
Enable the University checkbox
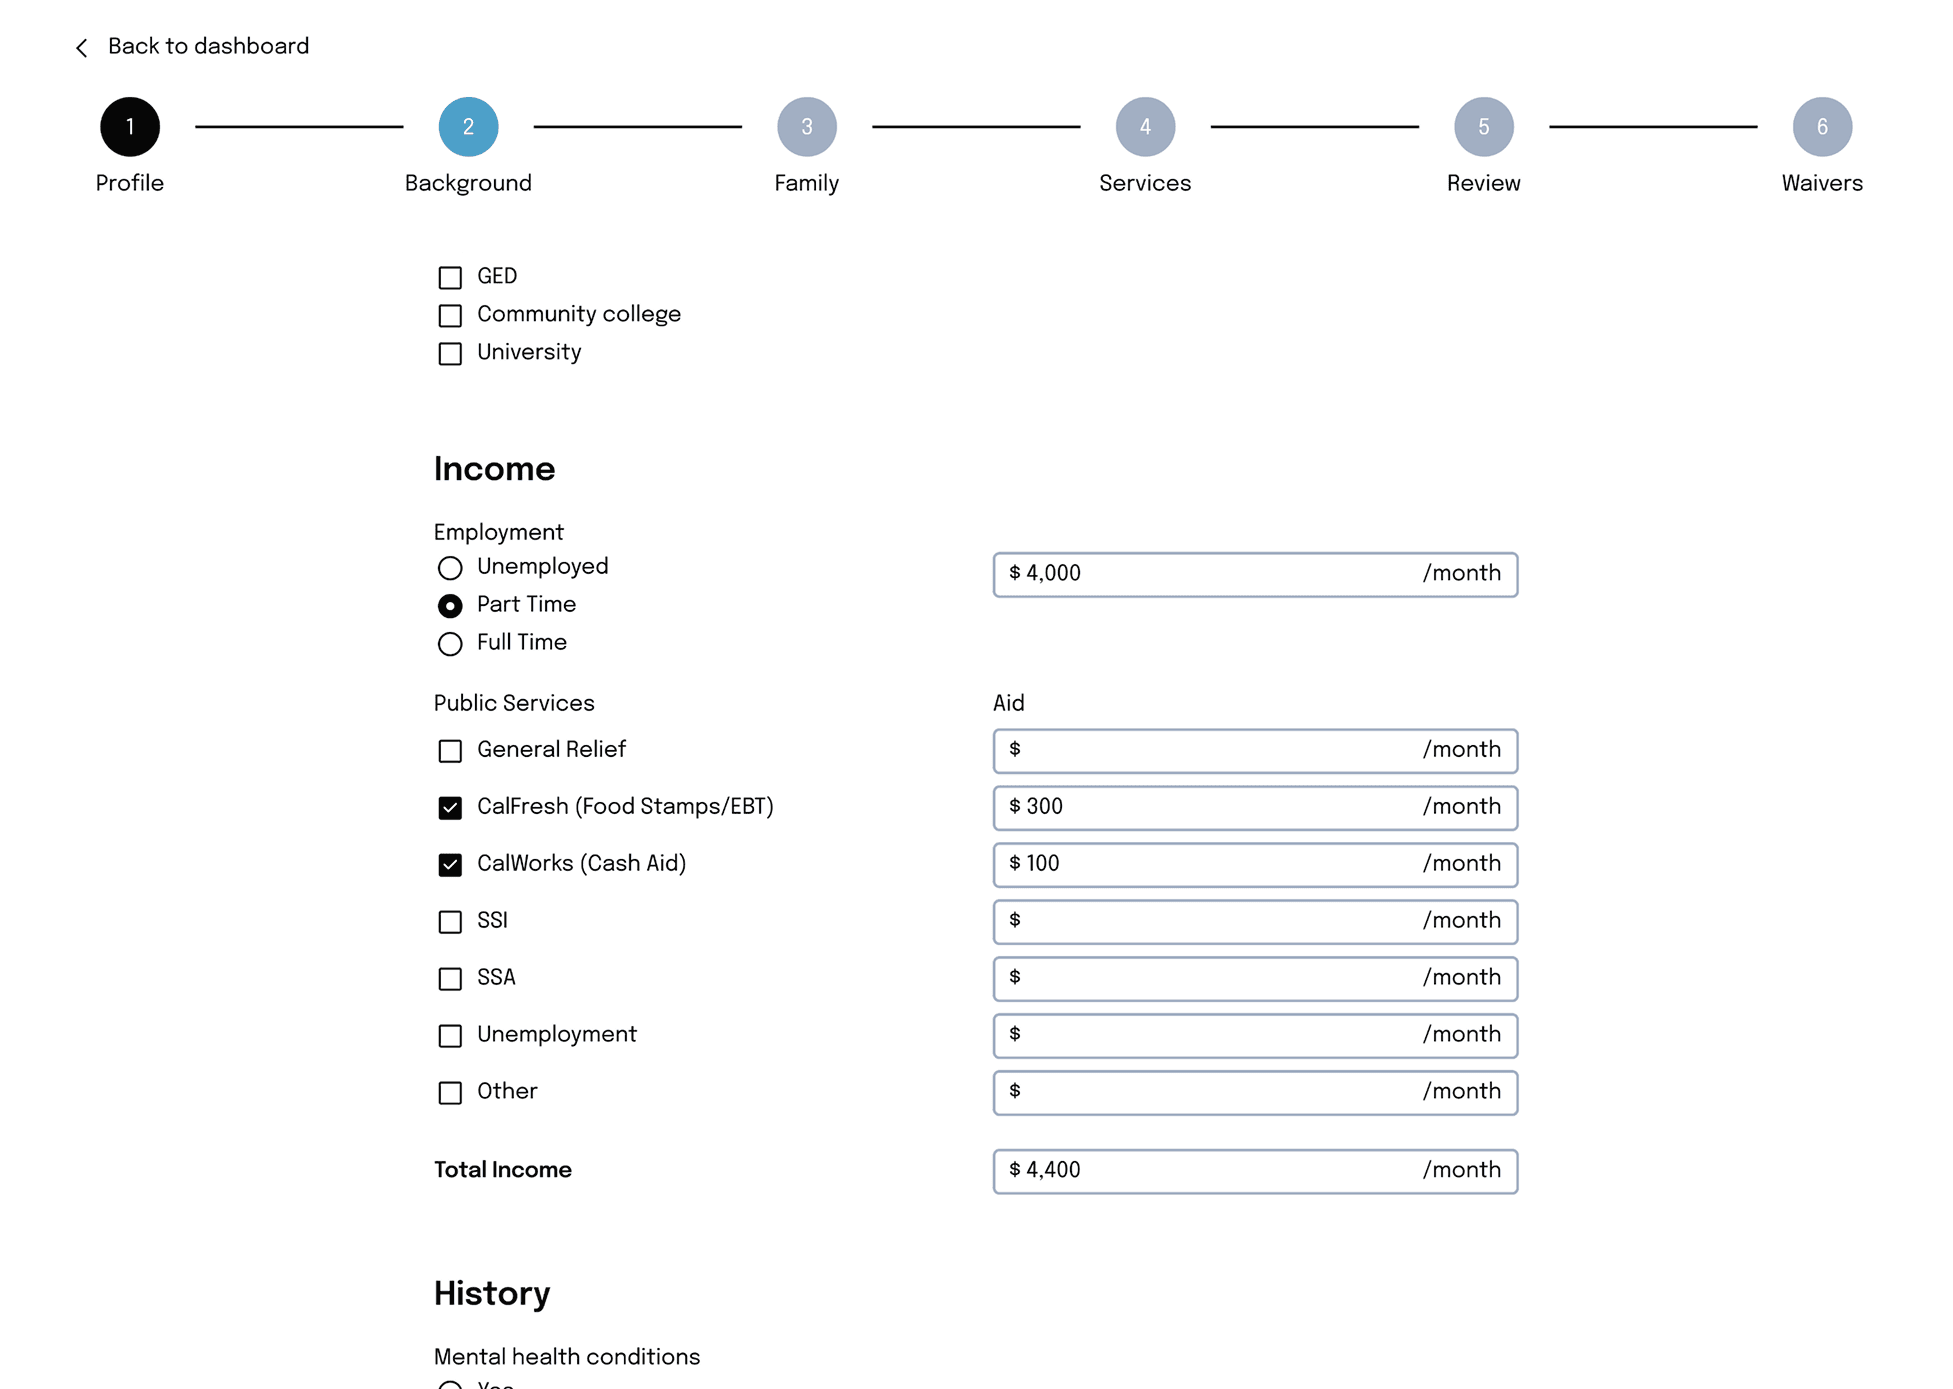450,353
